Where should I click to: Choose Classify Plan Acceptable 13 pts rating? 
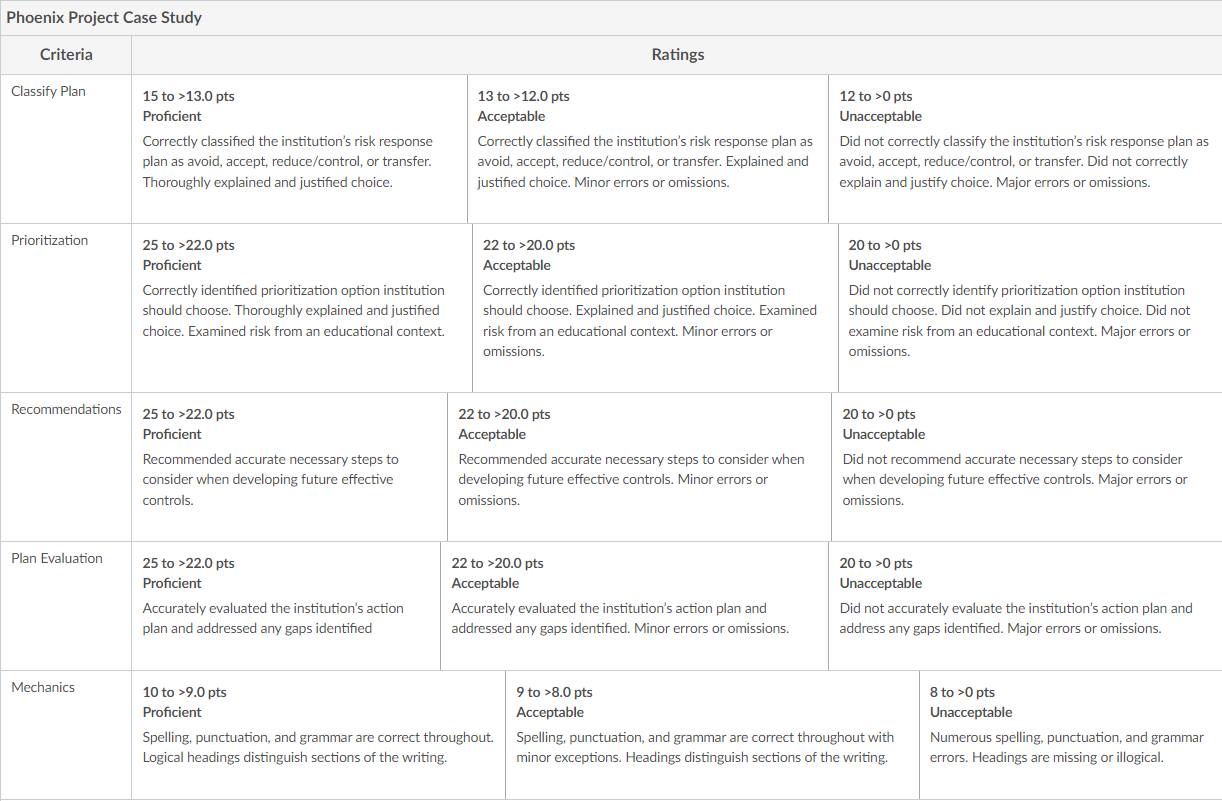point(647,149)
